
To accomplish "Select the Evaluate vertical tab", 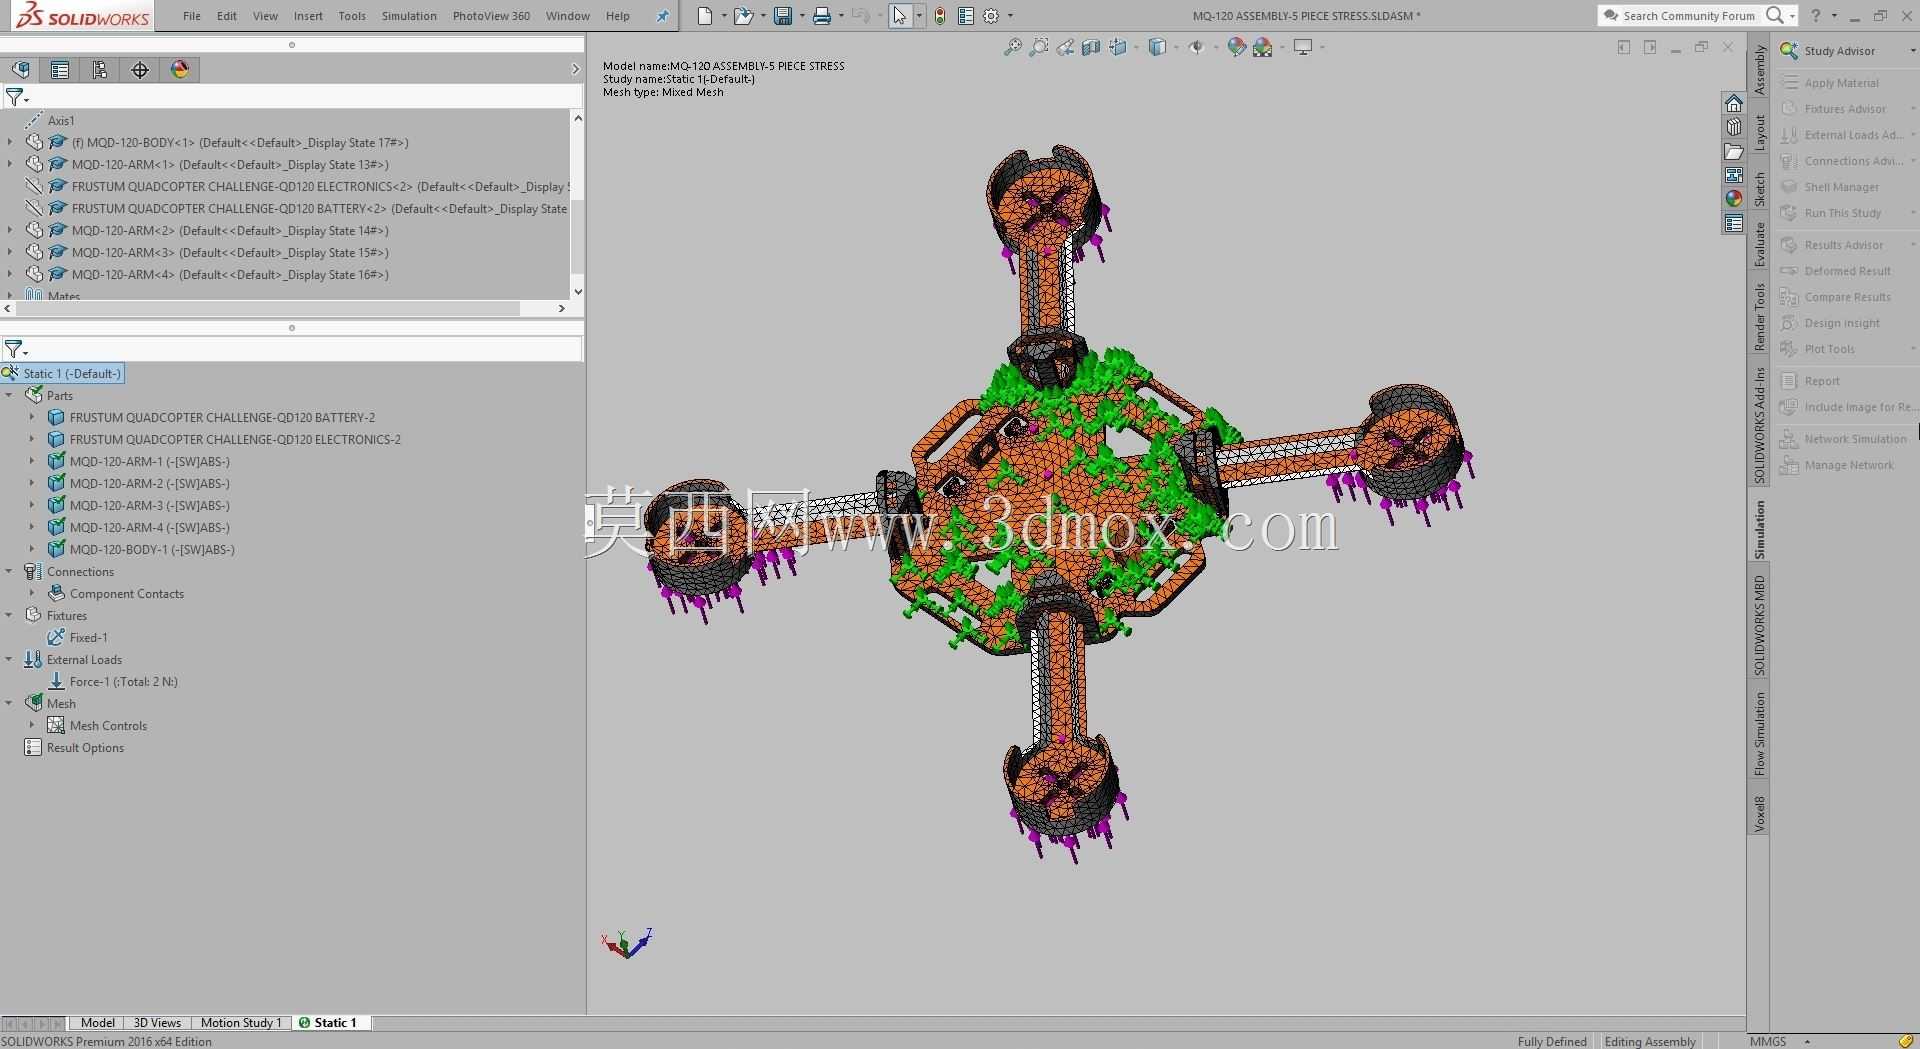I will 1760,244.
